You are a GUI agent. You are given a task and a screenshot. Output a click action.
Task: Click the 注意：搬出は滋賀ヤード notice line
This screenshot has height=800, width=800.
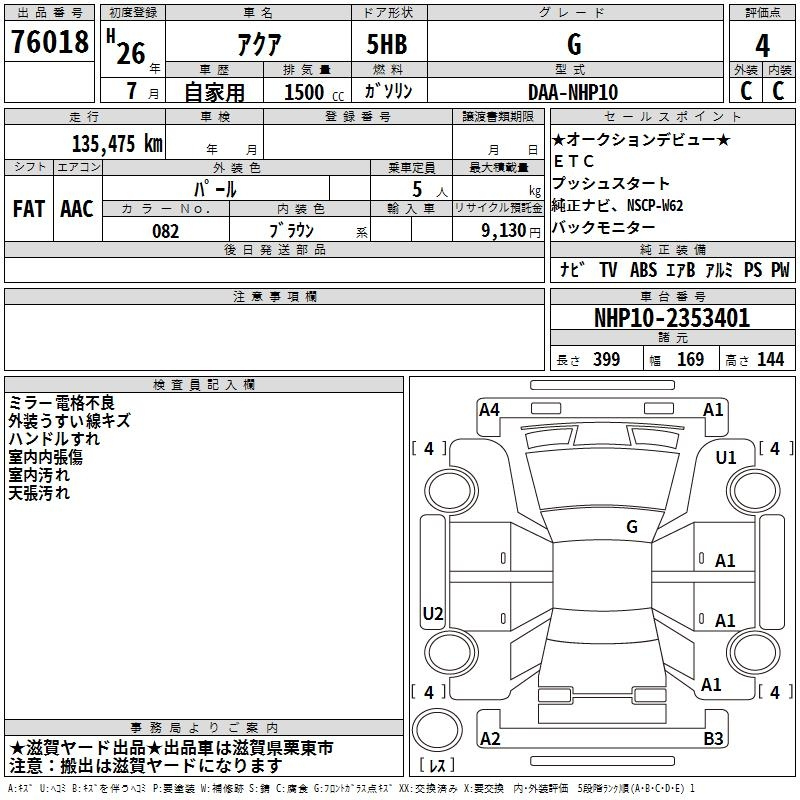146,766
